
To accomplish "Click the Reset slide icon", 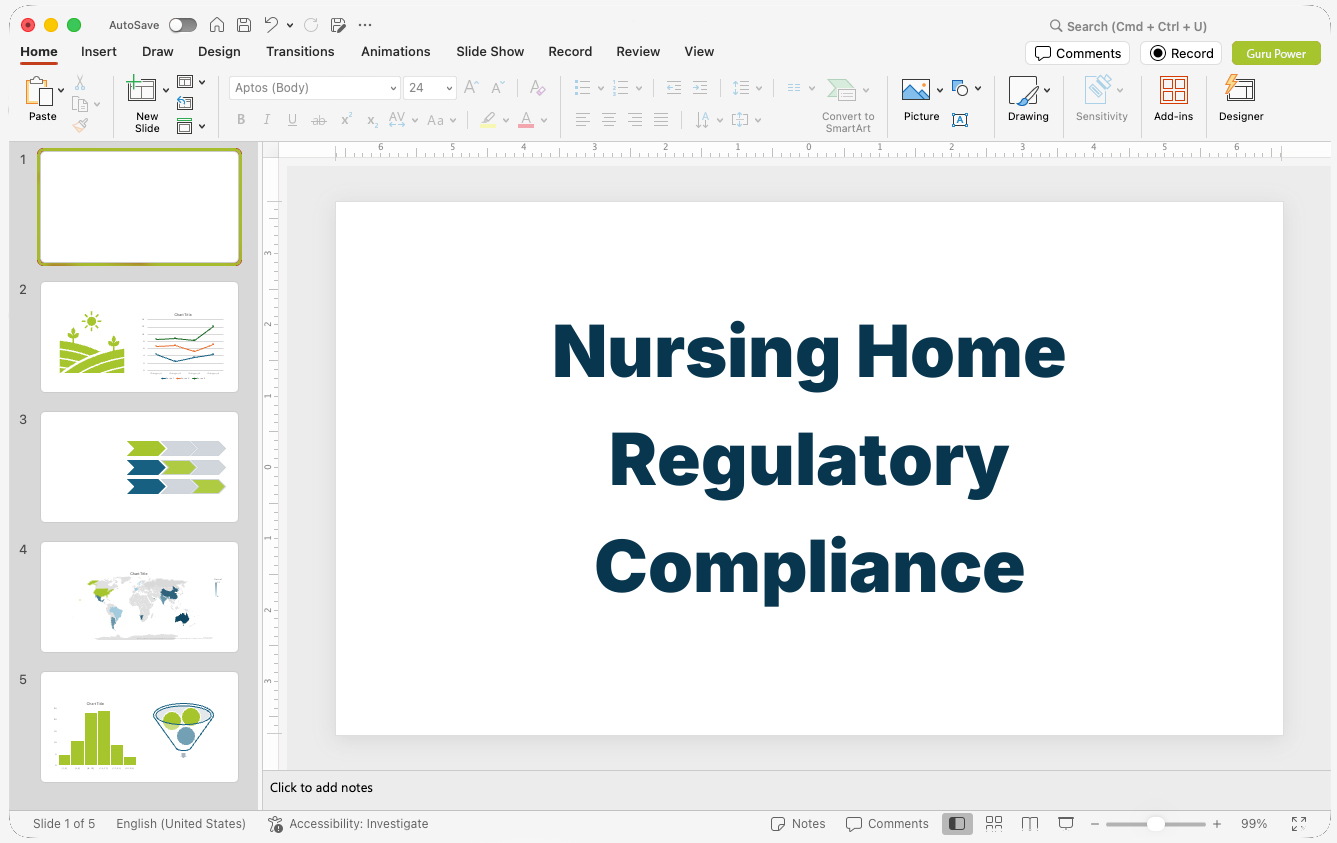I will pyautogui.click(x=185, y=103).
